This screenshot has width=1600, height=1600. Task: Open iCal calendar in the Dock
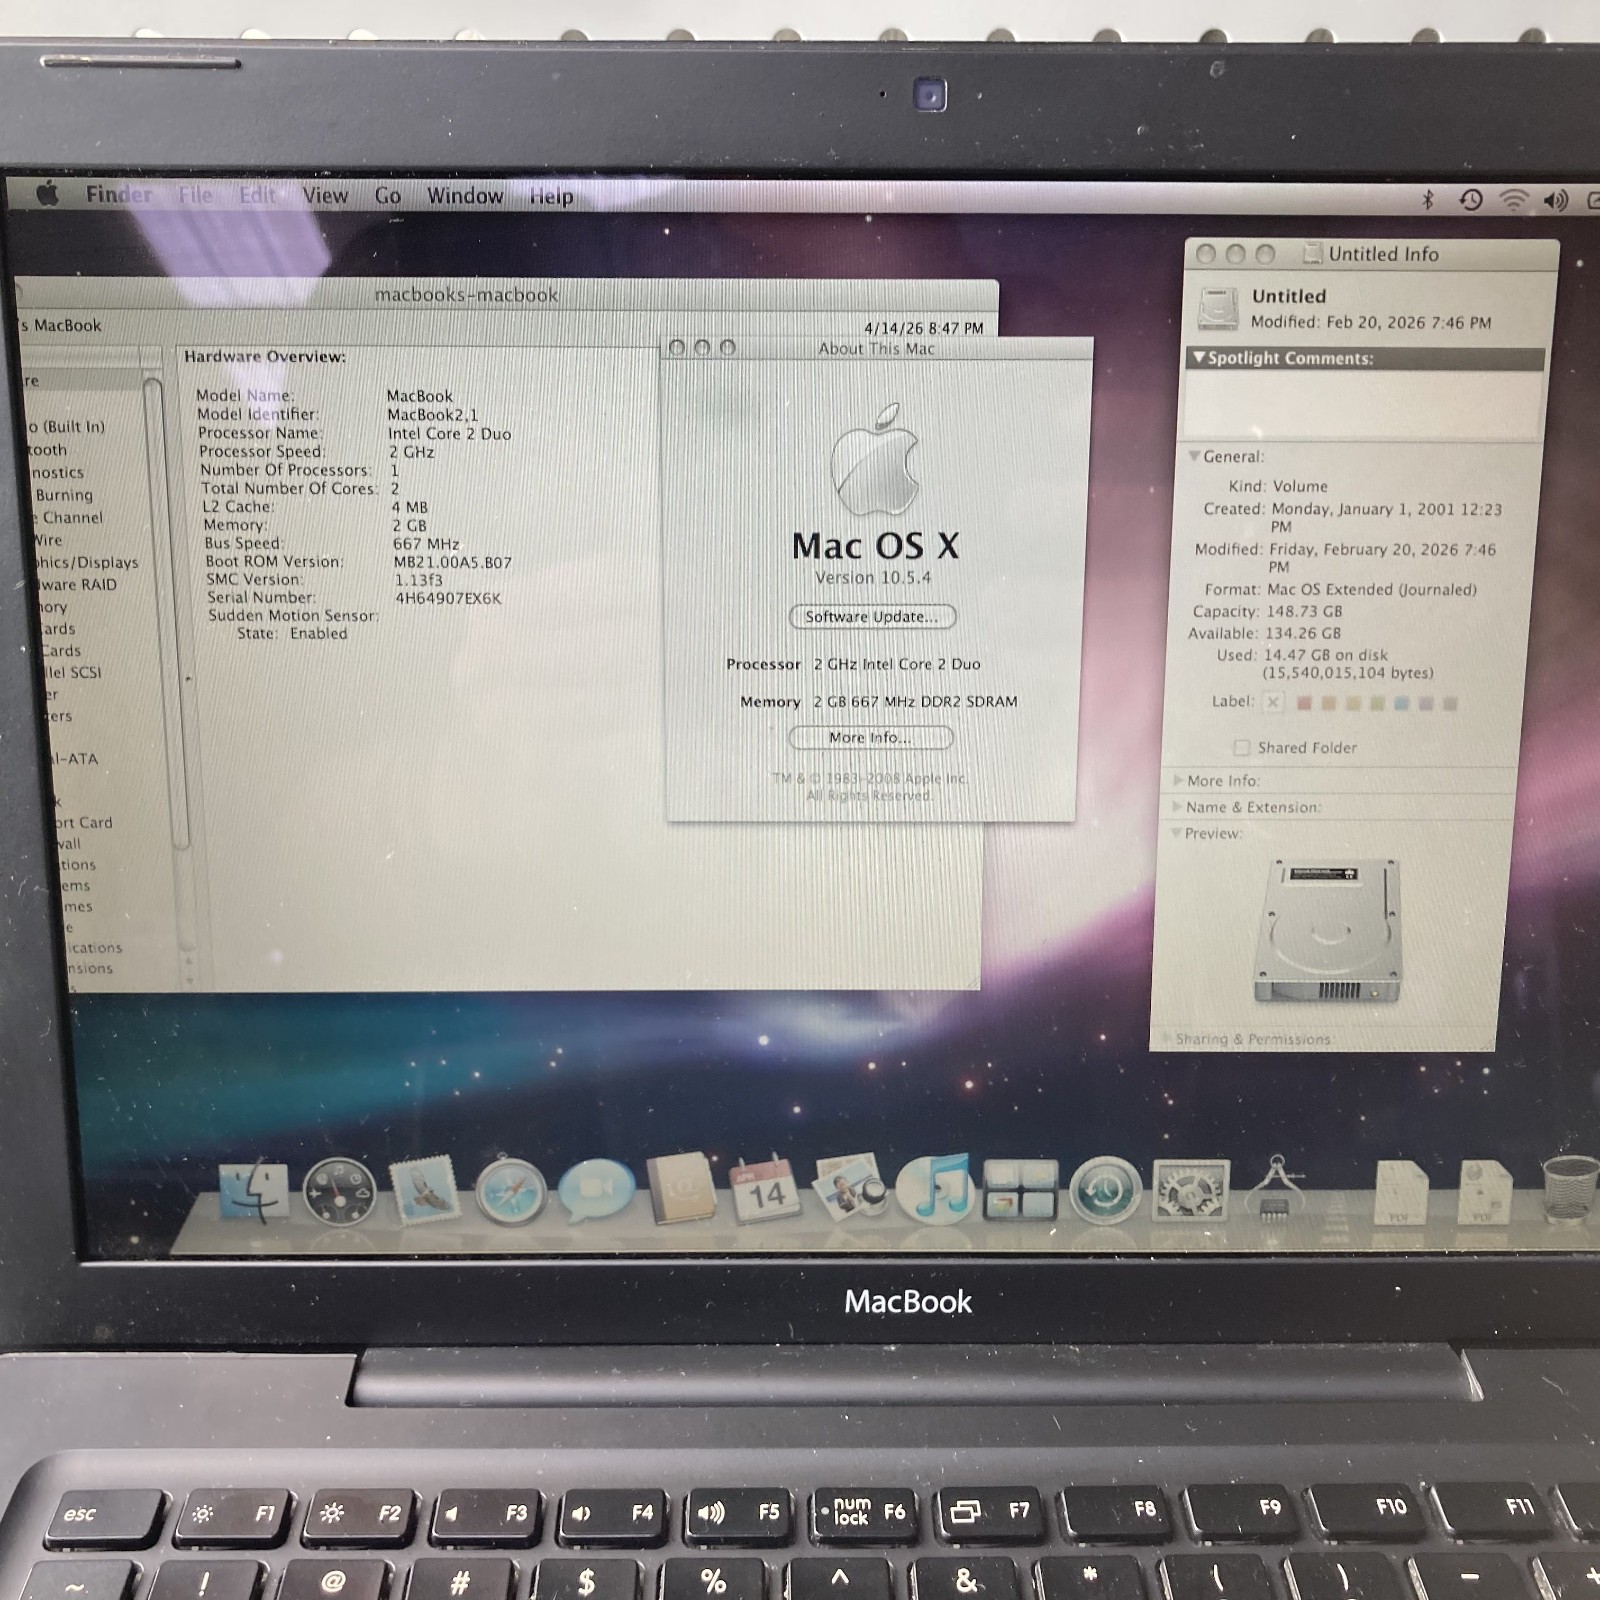coord(765,1190)
